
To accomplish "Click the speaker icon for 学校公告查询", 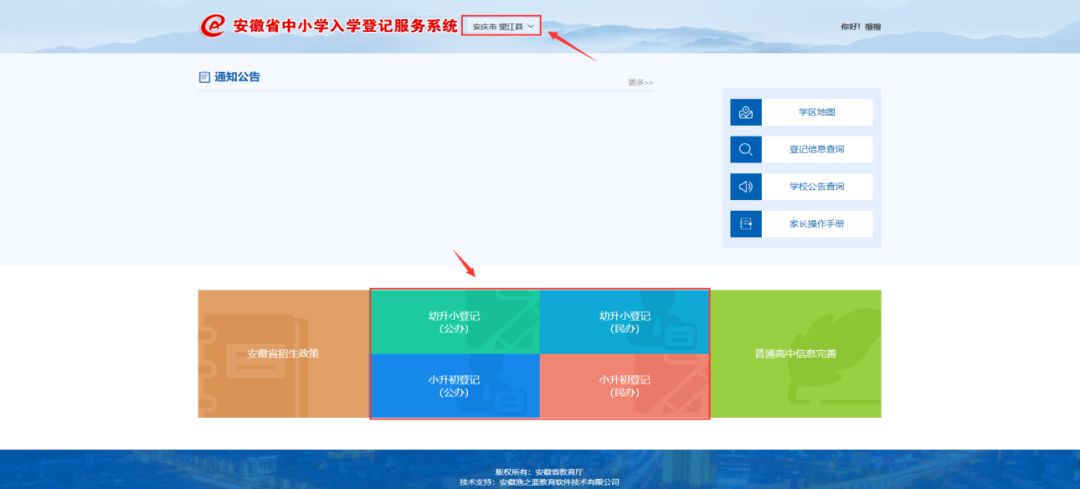I will click(x=746, y=187).
